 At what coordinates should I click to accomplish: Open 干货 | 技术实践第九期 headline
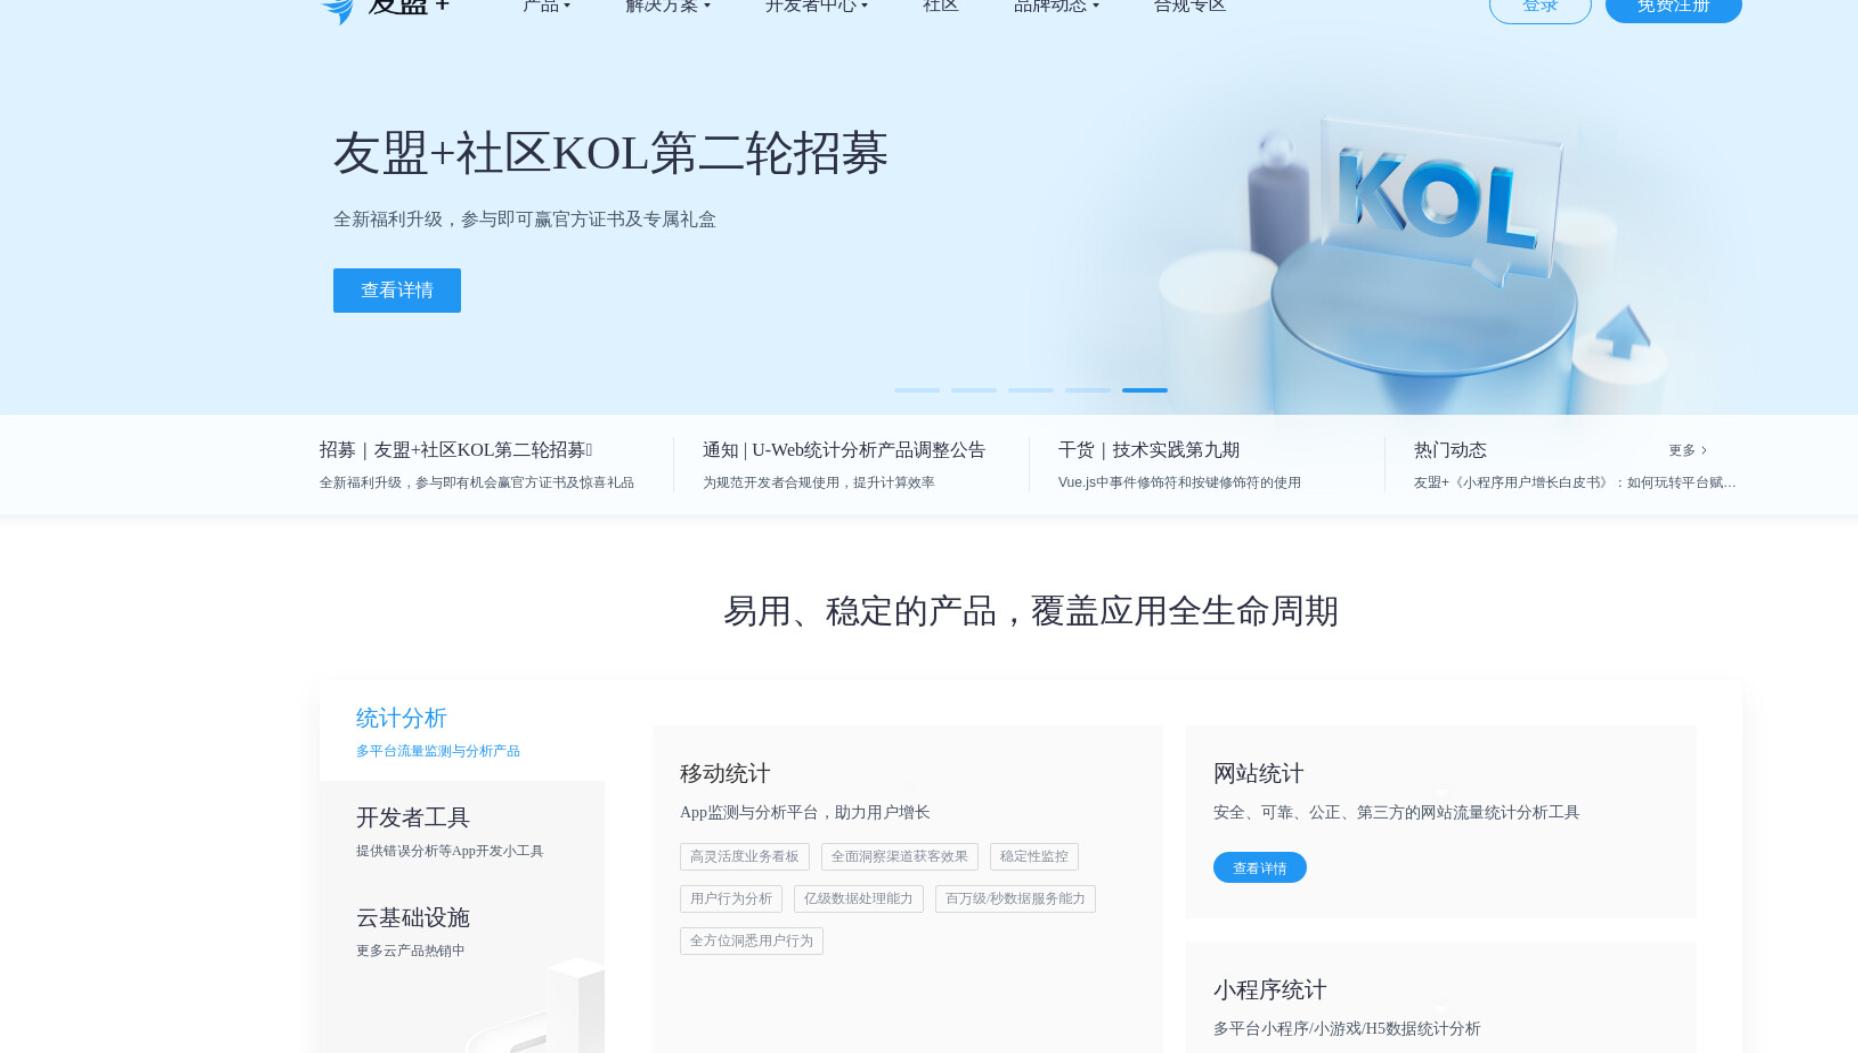(x=1148, y=450)
